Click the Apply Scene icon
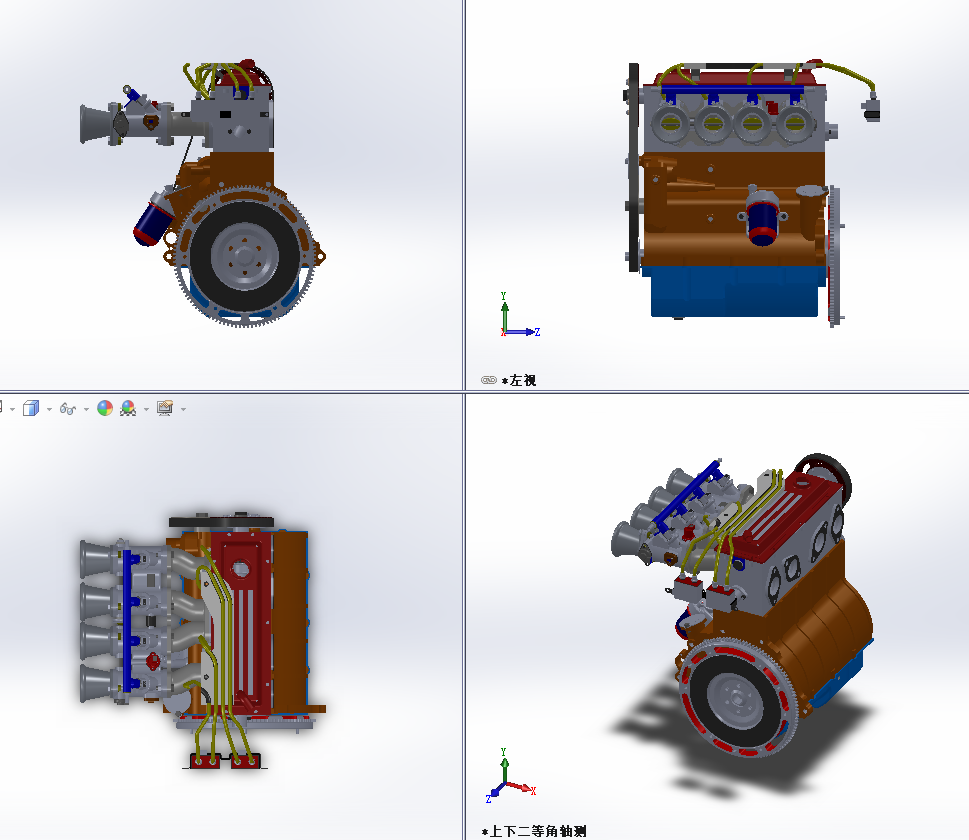 pyautogui.click(x=128, y=408)
